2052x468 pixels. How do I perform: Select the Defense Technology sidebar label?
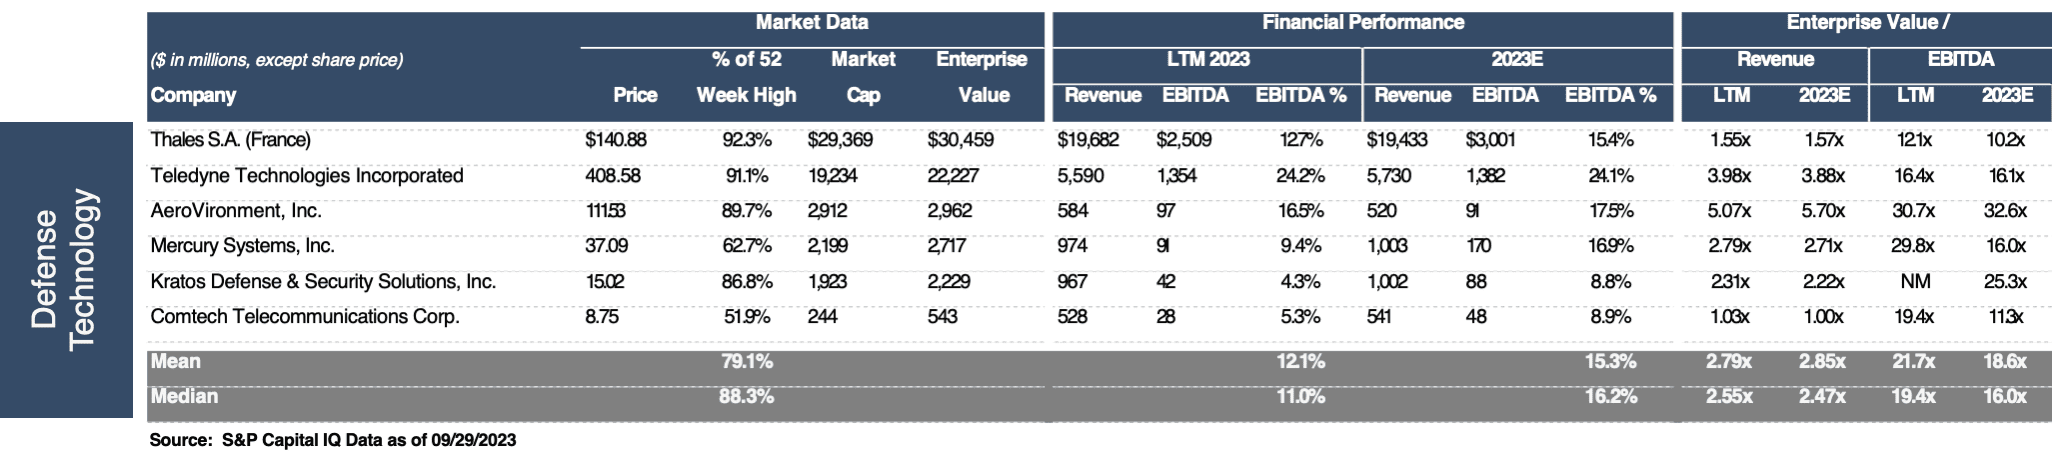click(65, 270)
